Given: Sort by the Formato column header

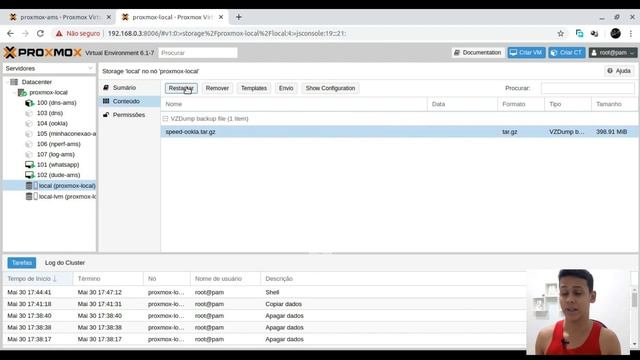Looking at the screenshot, I should (521, 104).
